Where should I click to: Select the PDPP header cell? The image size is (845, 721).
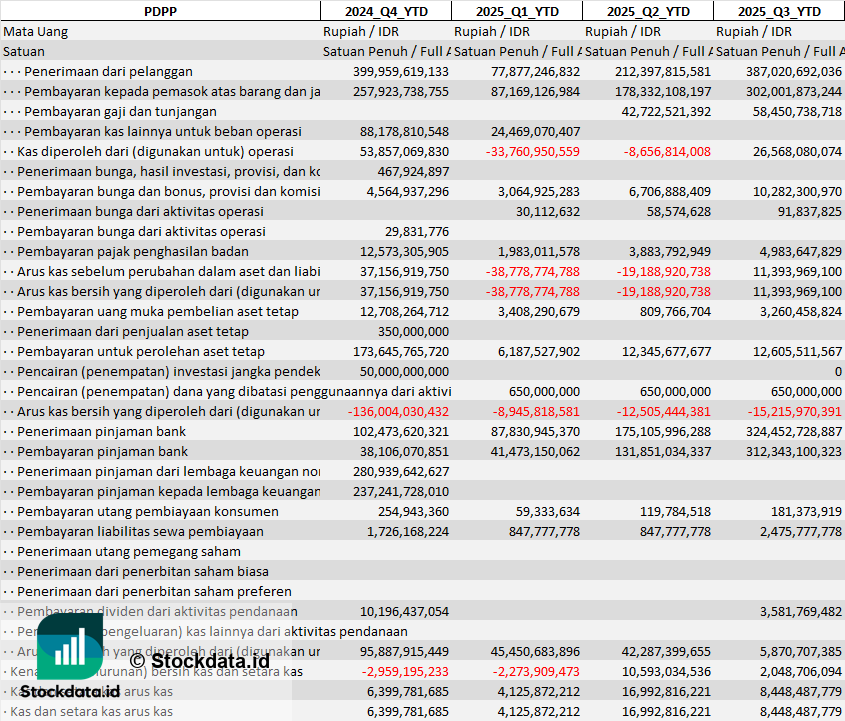pos(160,11)
